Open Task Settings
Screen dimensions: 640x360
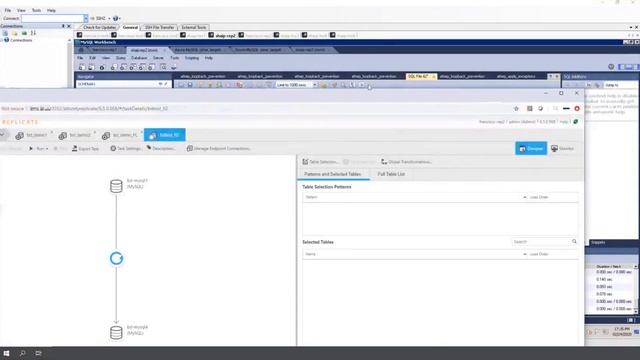tap(126, 149)
